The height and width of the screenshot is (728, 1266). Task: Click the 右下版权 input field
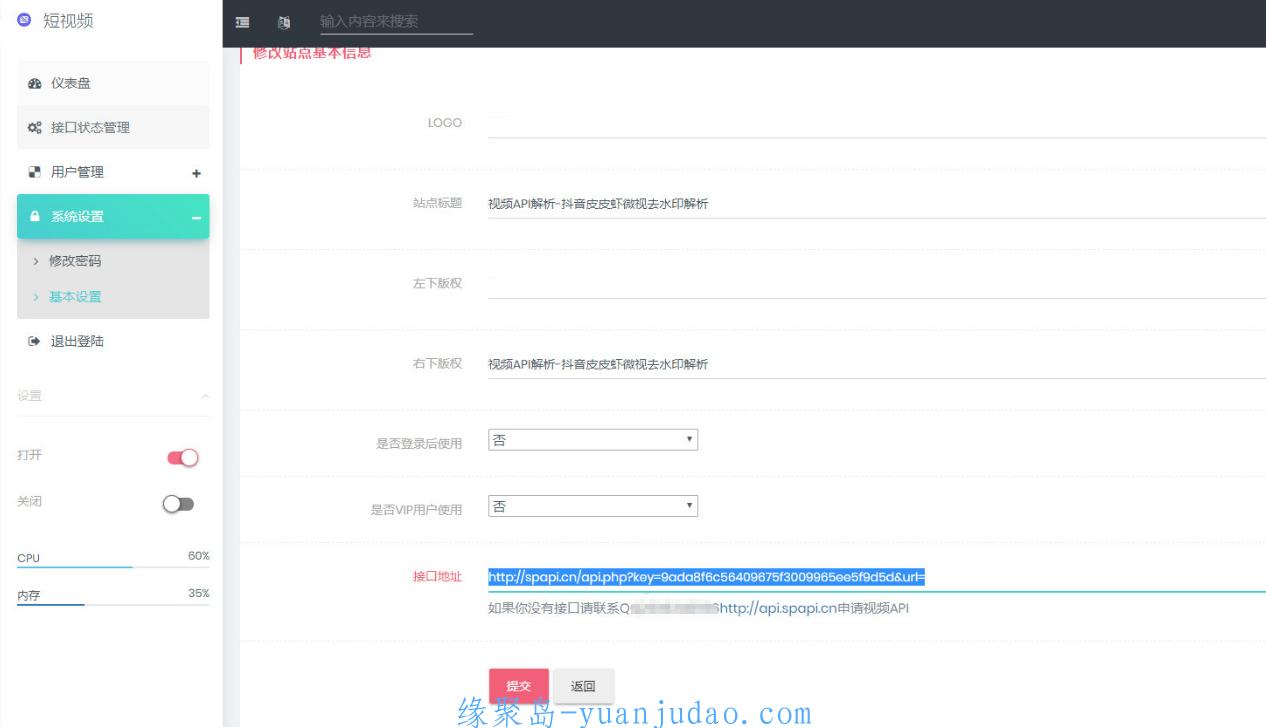[877, 364]
